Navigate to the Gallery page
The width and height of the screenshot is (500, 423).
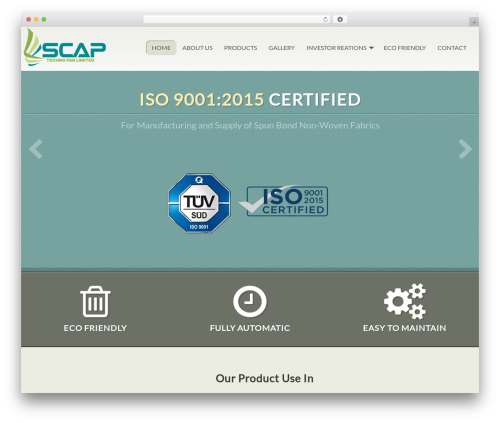pos(282,48)
